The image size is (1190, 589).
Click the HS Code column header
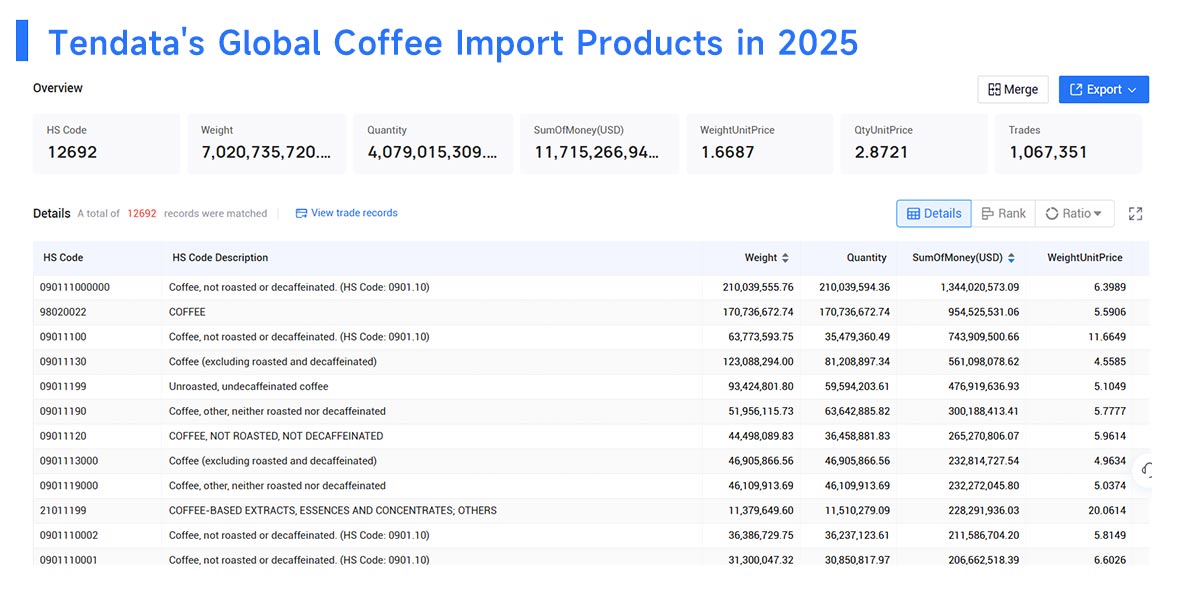tap(64, 258)
